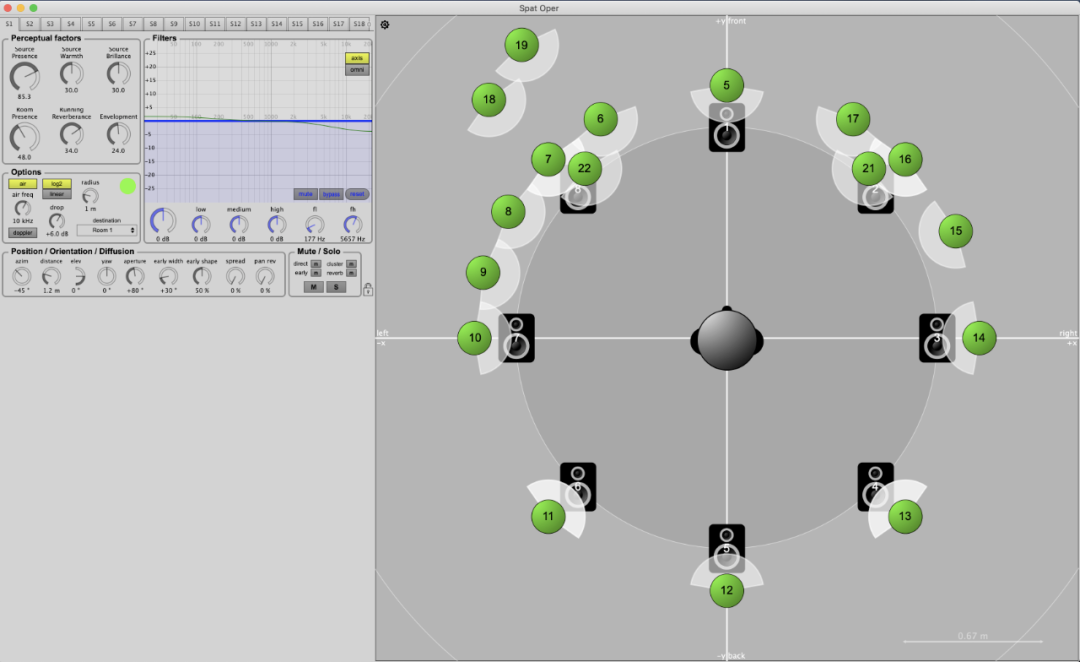The image size is (1080, 662).
Task: Click the distance knob
Action: 51,276
